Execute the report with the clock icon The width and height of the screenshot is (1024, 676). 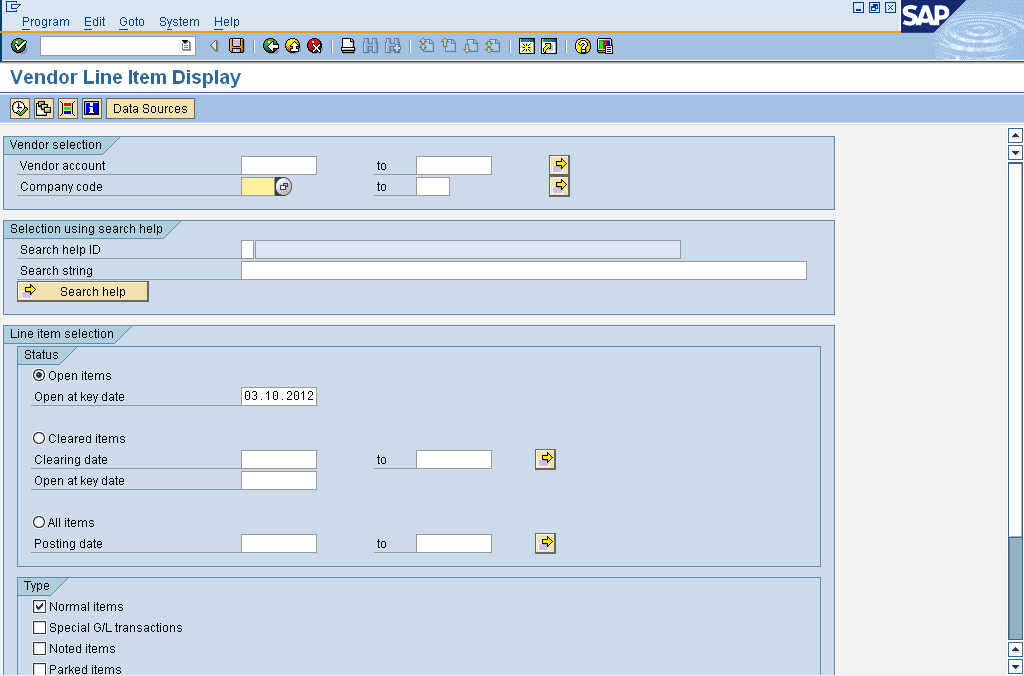tap(18, 108)
